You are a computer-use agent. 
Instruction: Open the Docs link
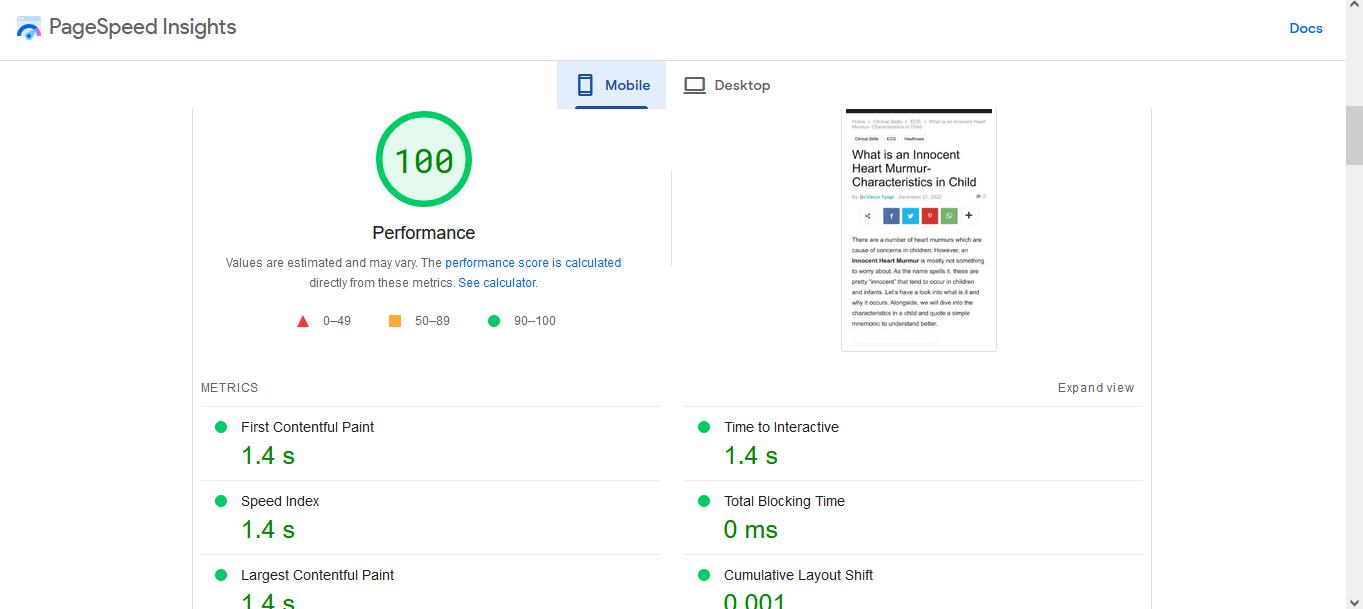pyautogui.click(x=1306, y=28)
